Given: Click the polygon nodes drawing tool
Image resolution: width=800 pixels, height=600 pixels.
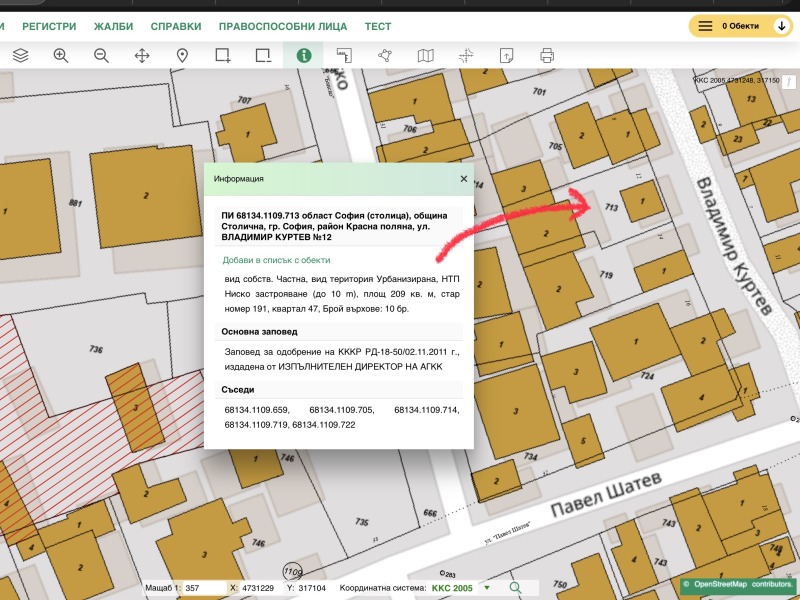Looking at the screenshot, I should 385,56.
